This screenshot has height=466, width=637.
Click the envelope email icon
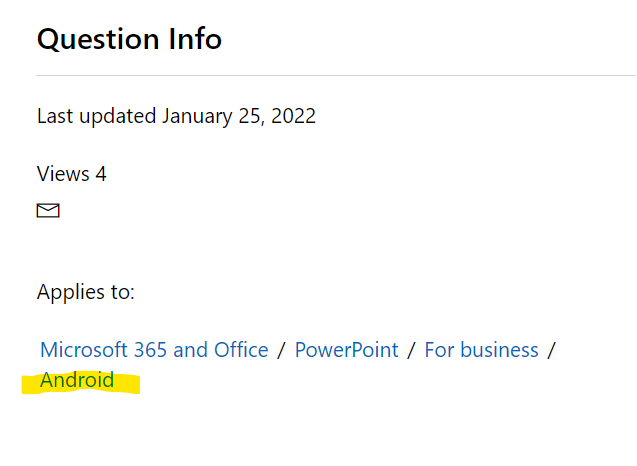click(48, 210)
